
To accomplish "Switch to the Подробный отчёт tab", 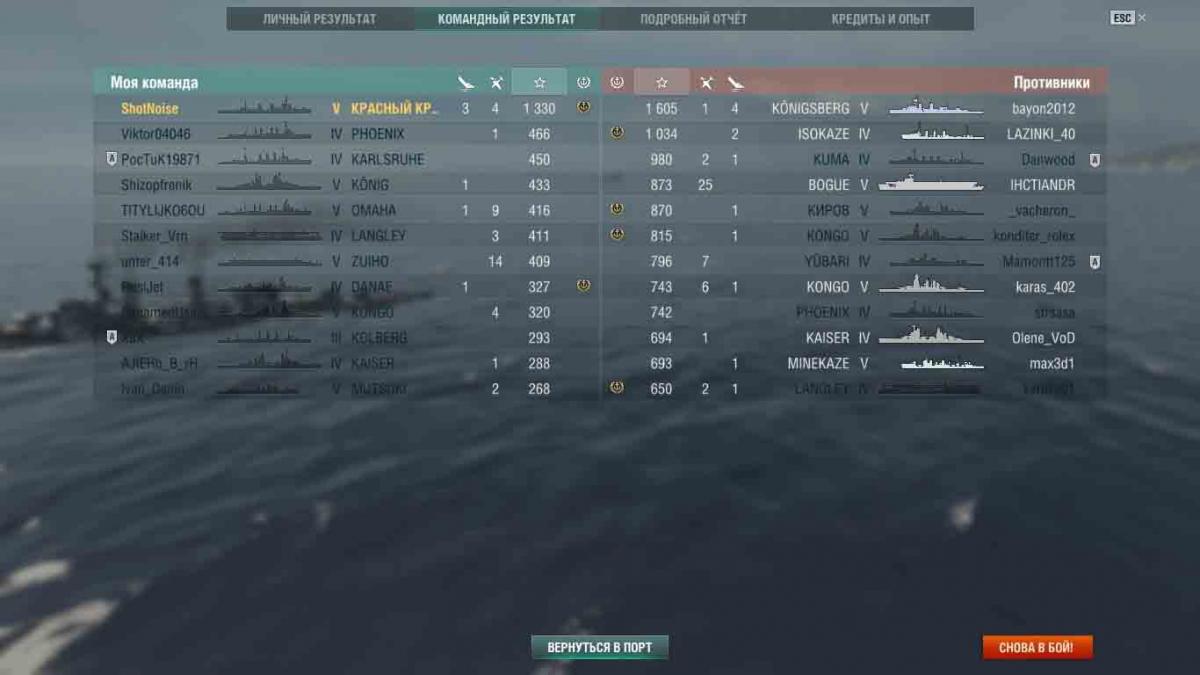I will pos(693,19).
